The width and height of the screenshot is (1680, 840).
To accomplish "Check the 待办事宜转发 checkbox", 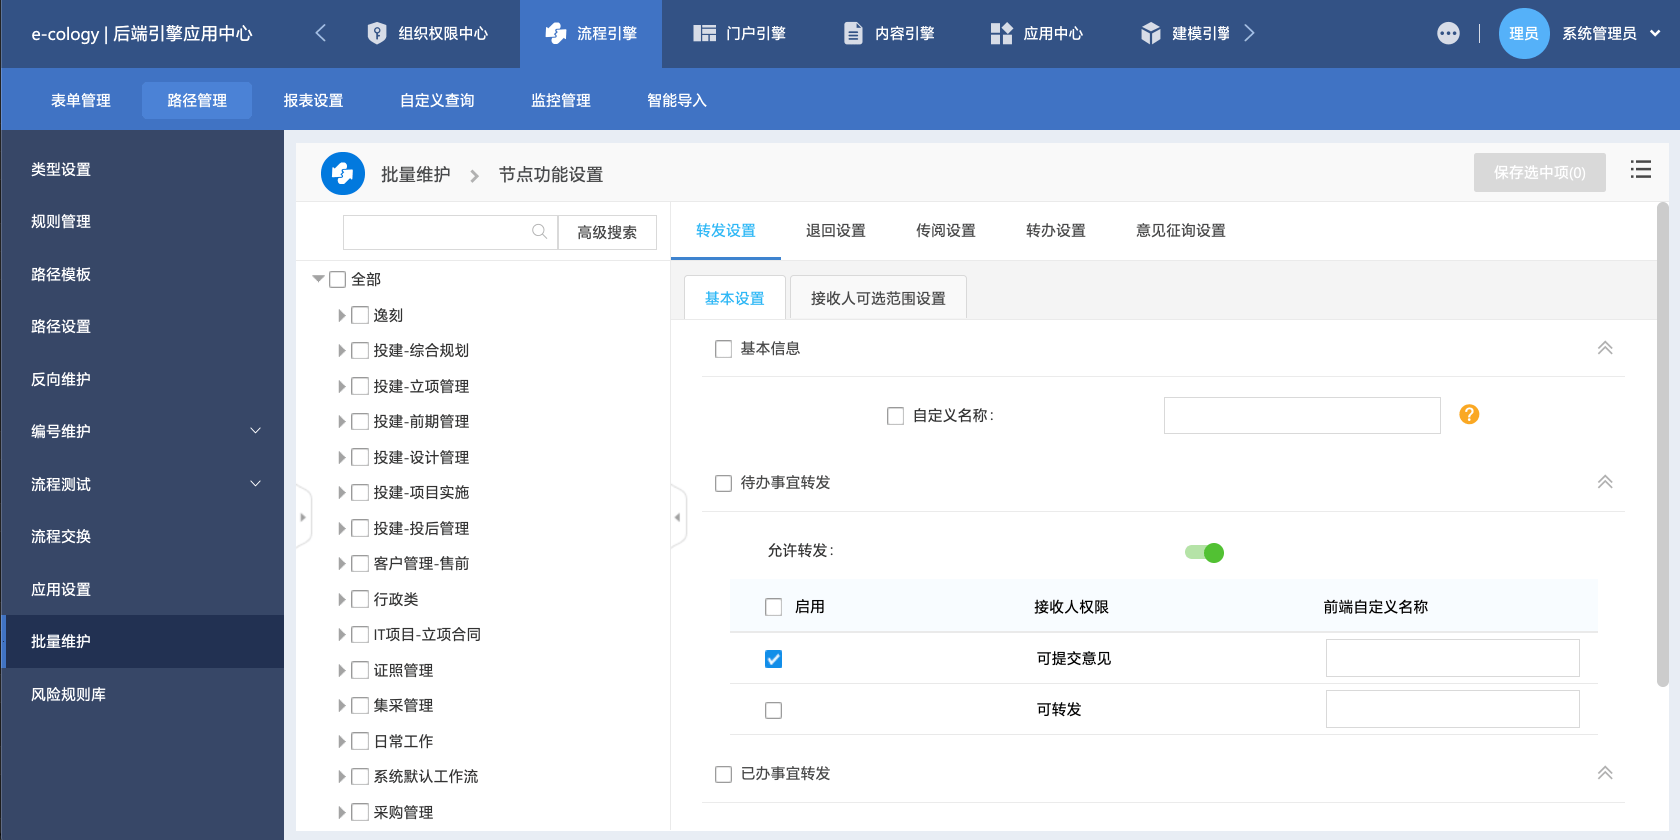I will click(723, 483).
